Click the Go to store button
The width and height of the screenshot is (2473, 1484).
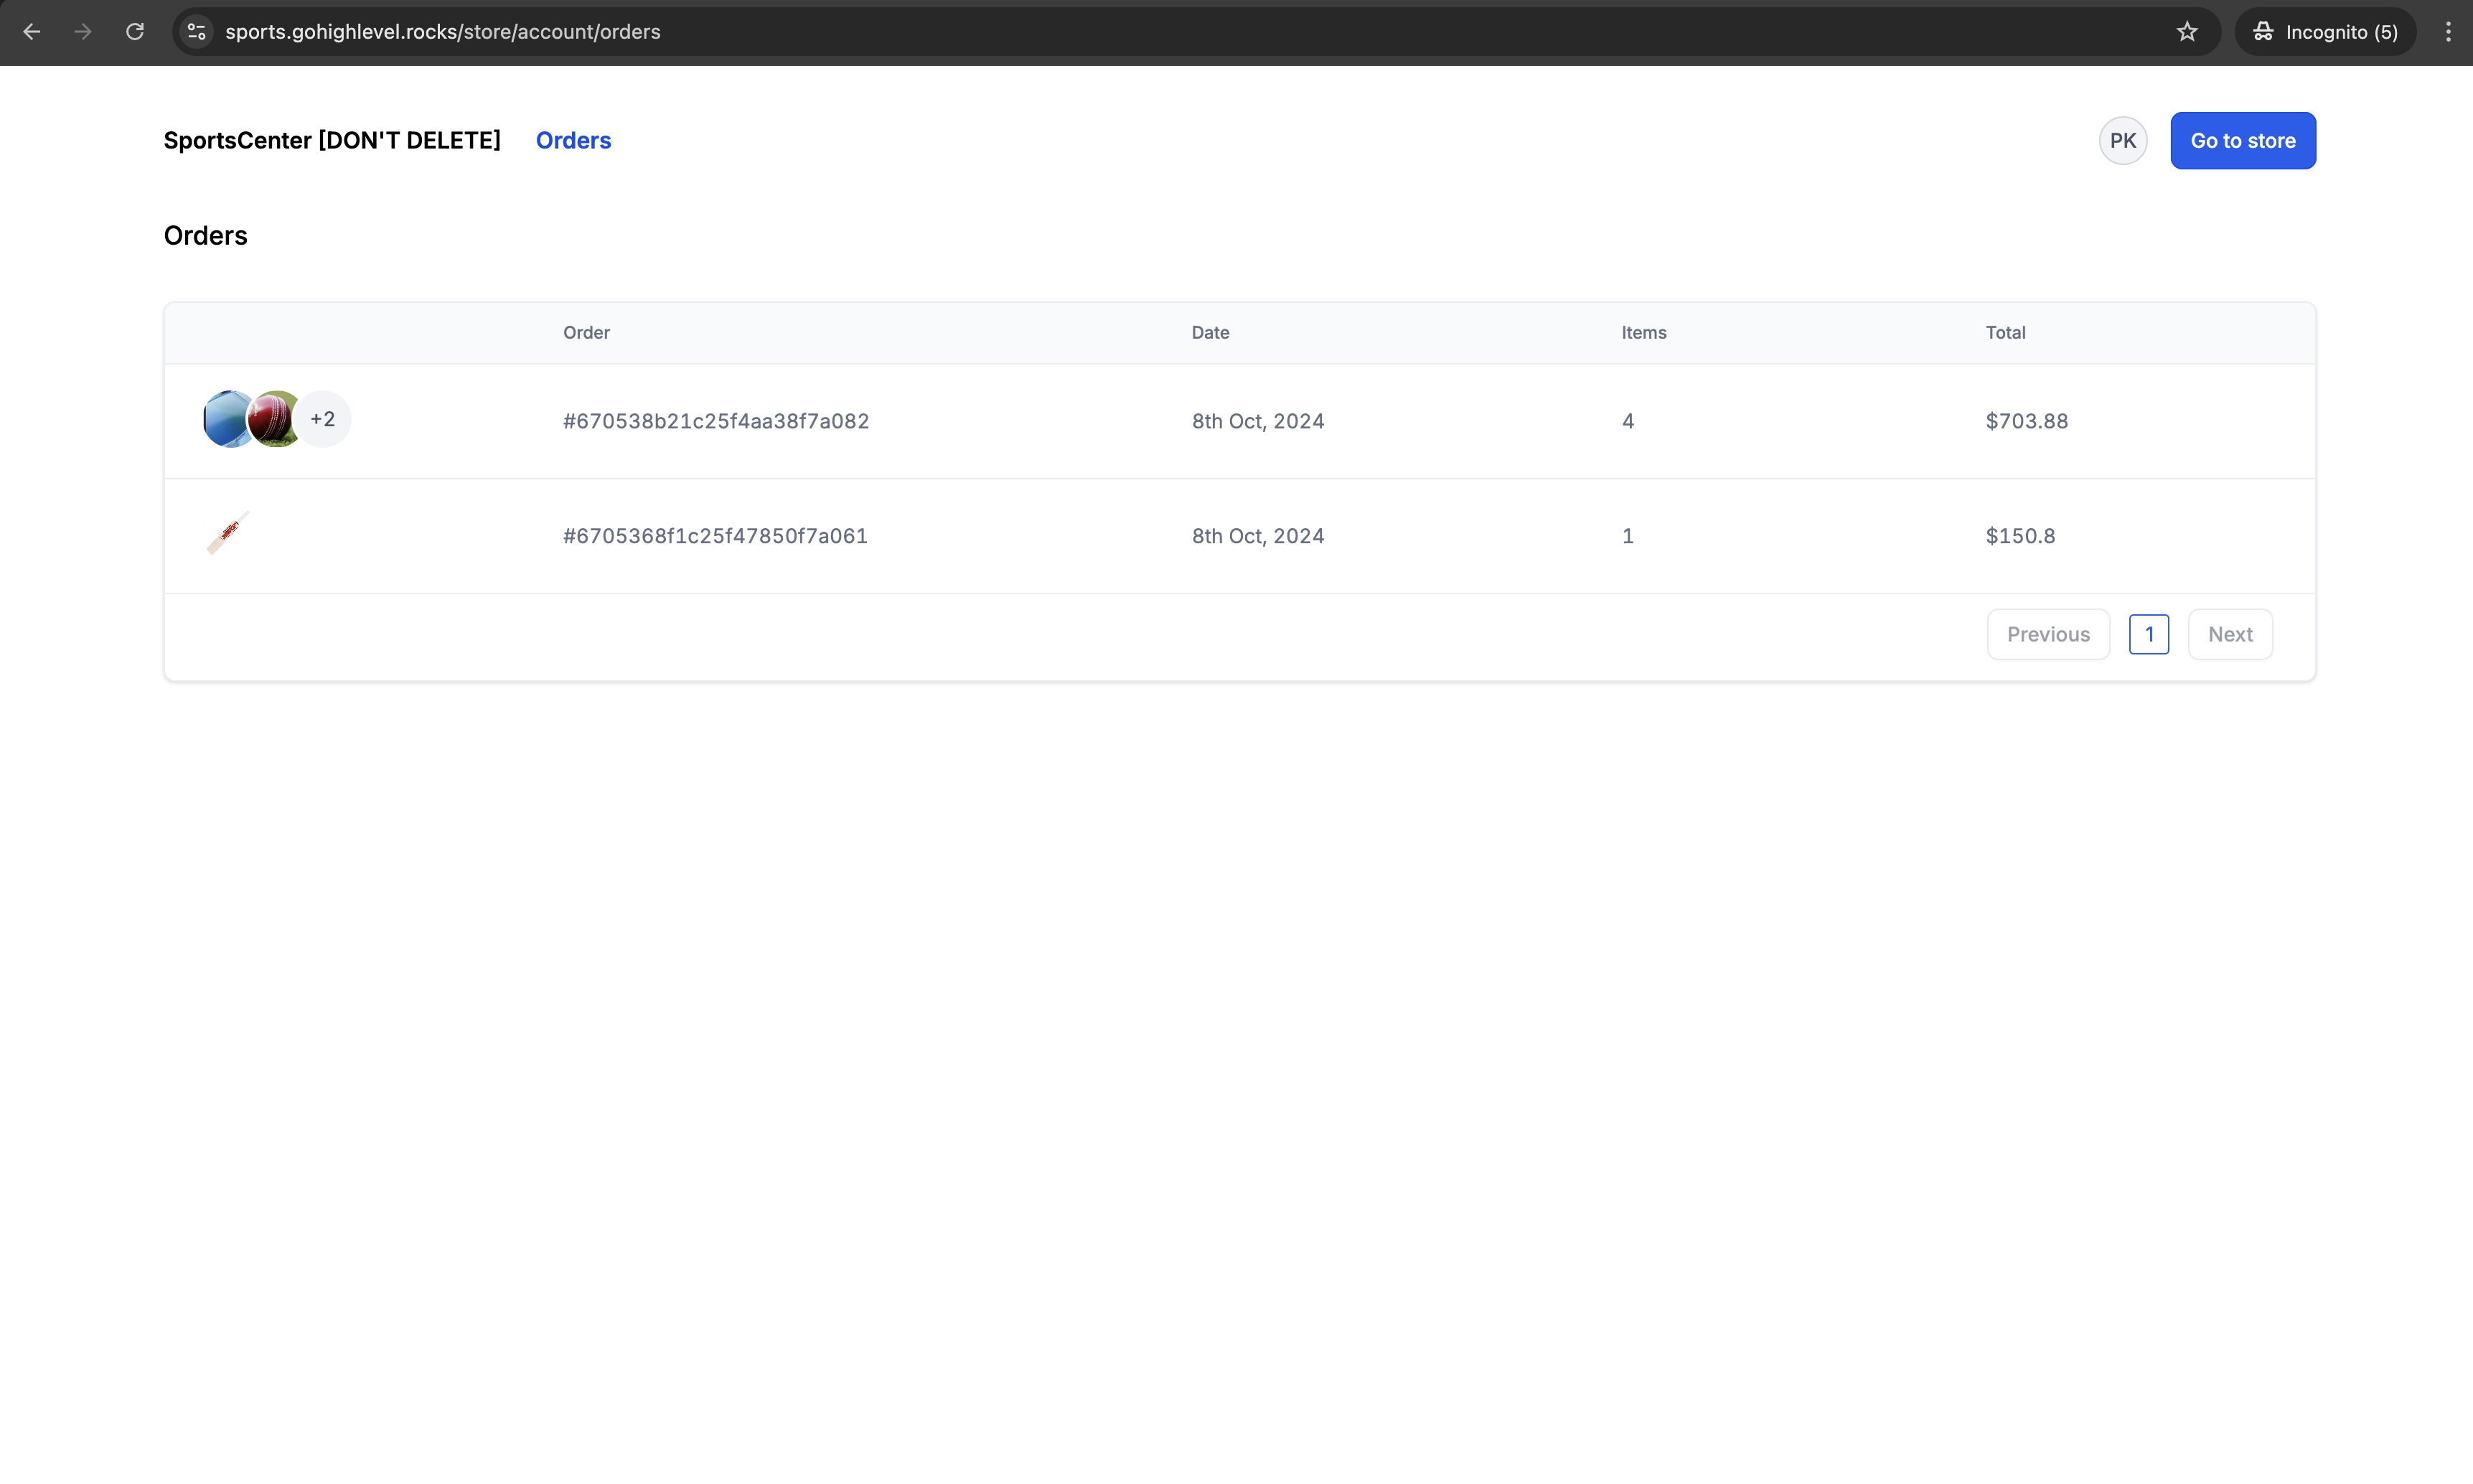pyautogui.click(x=2242, y=141)
